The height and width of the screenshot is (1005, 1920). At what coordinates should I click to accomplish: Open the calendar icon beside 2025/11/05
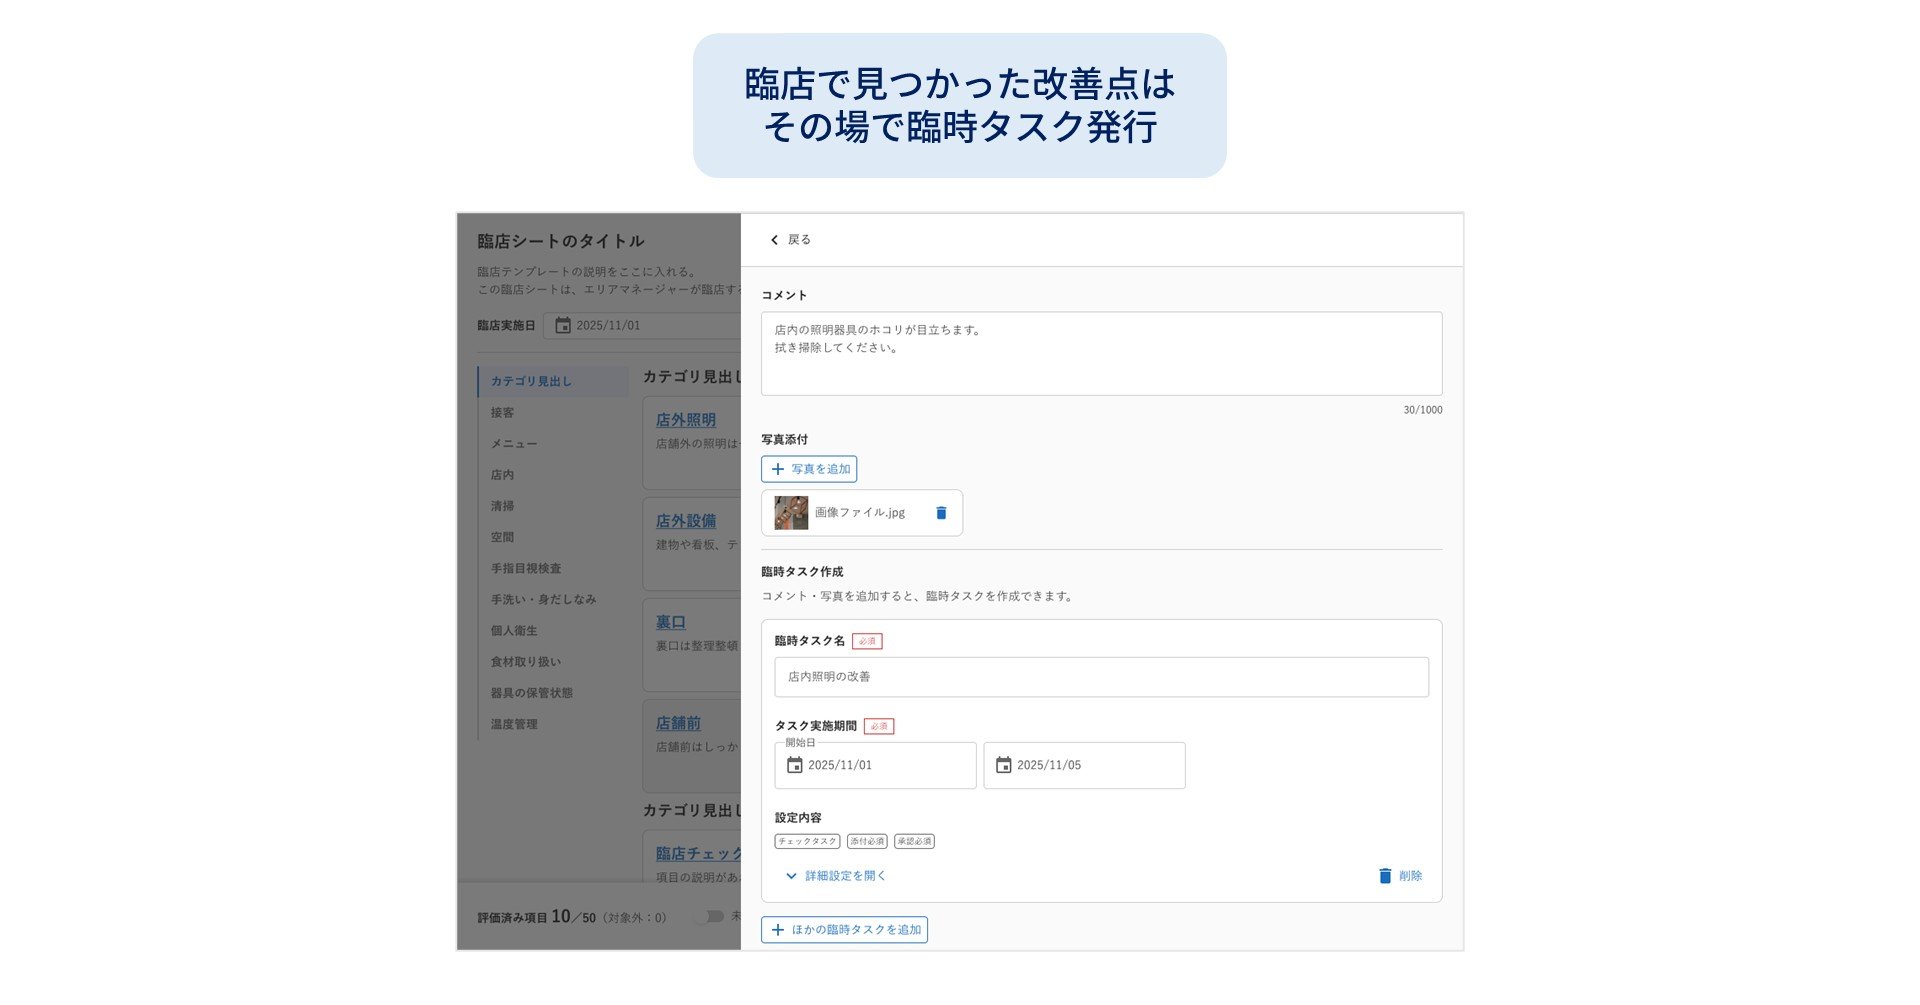click(x=1004, y=766)
